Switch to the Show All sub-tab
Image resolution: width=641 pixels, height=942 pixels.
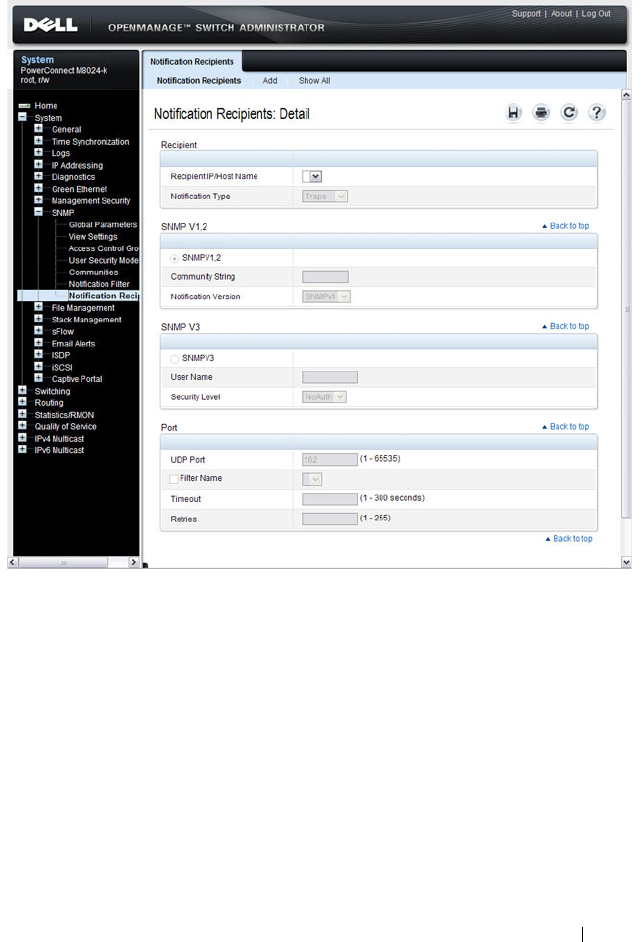(314, 81)
